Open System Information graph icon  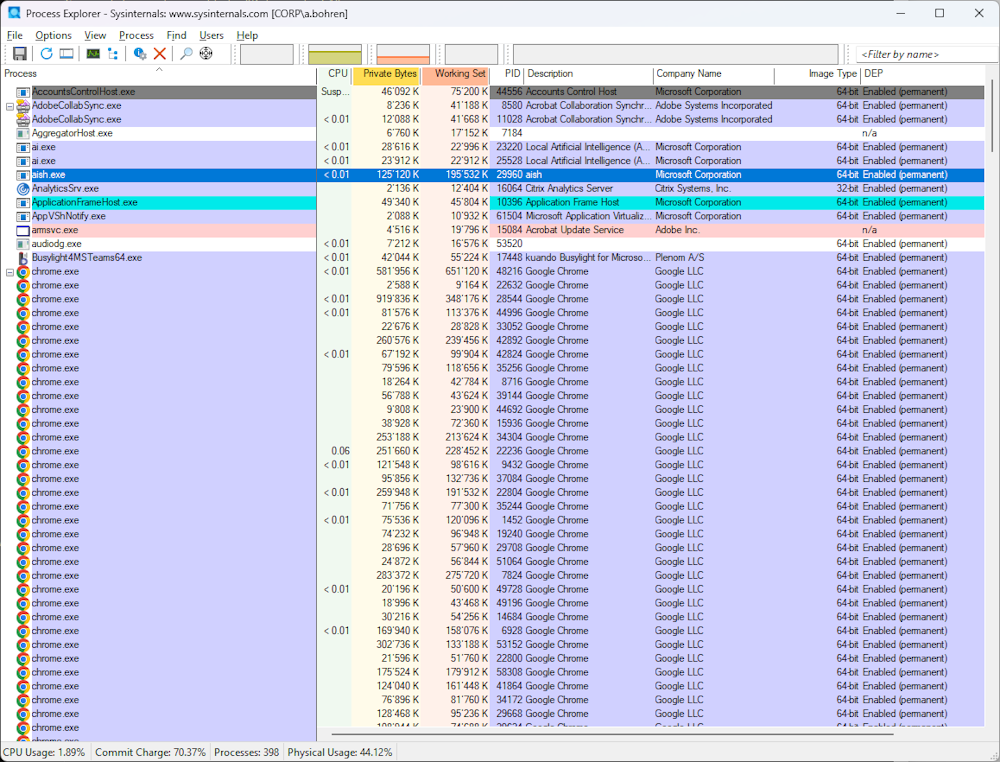coord(93,54)
